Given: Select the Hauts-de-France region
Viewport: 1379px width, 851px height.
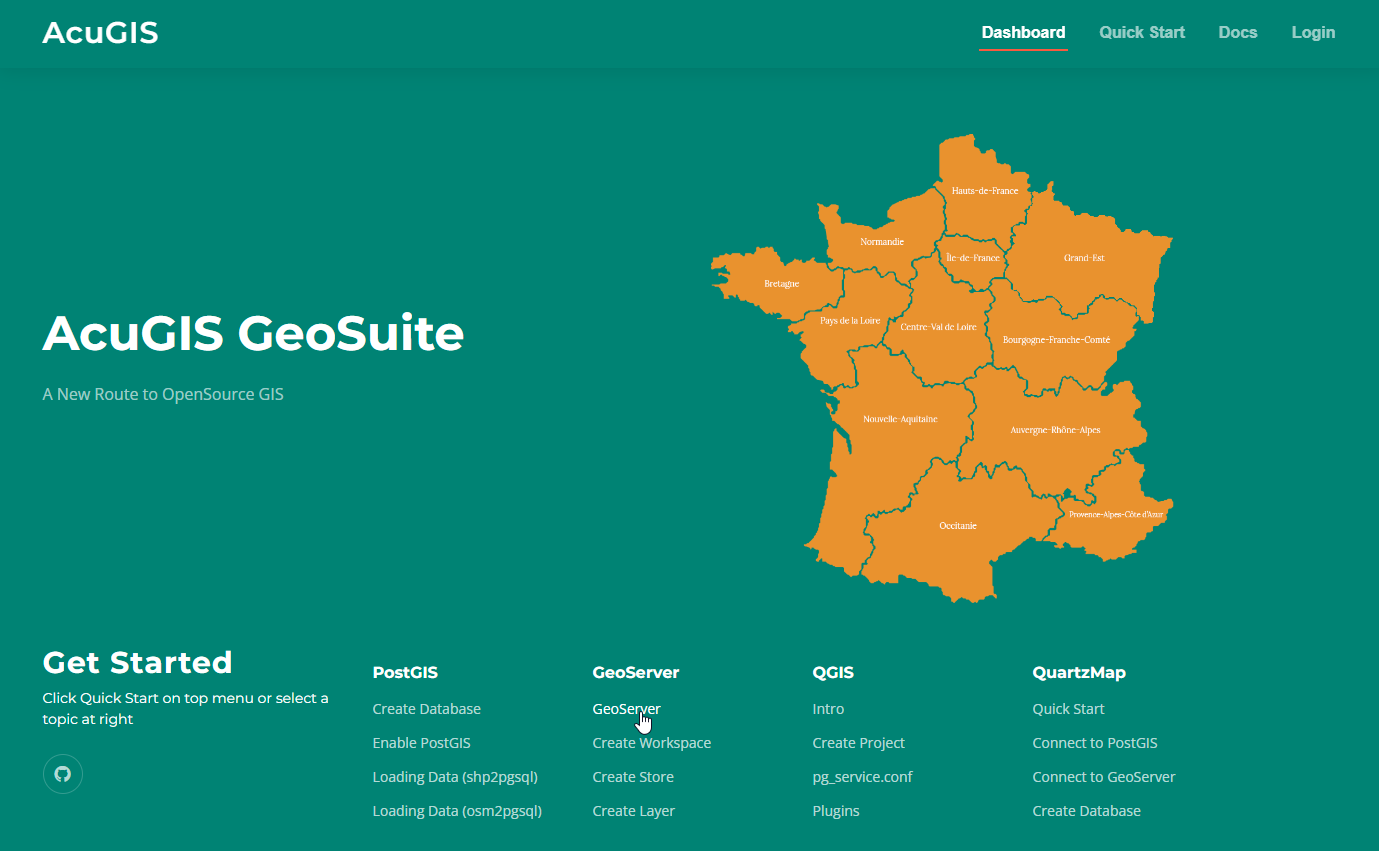Looking at the screenshot, I should (985, 190).
